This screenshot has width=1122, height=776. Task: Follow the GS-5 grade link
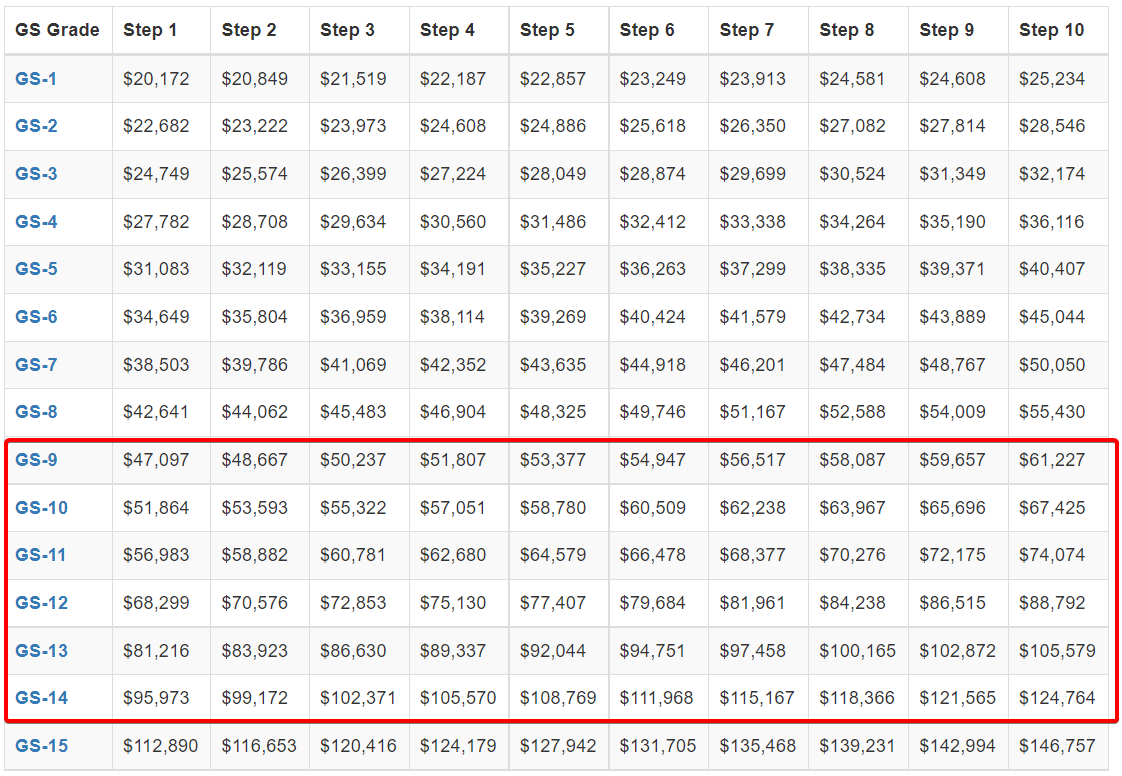coord(36,269)
